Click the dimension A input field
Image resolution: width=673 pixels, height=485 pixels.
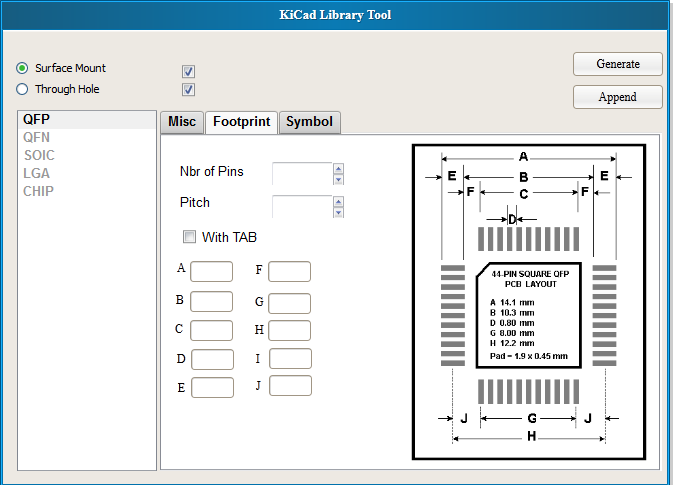(211, 271)
